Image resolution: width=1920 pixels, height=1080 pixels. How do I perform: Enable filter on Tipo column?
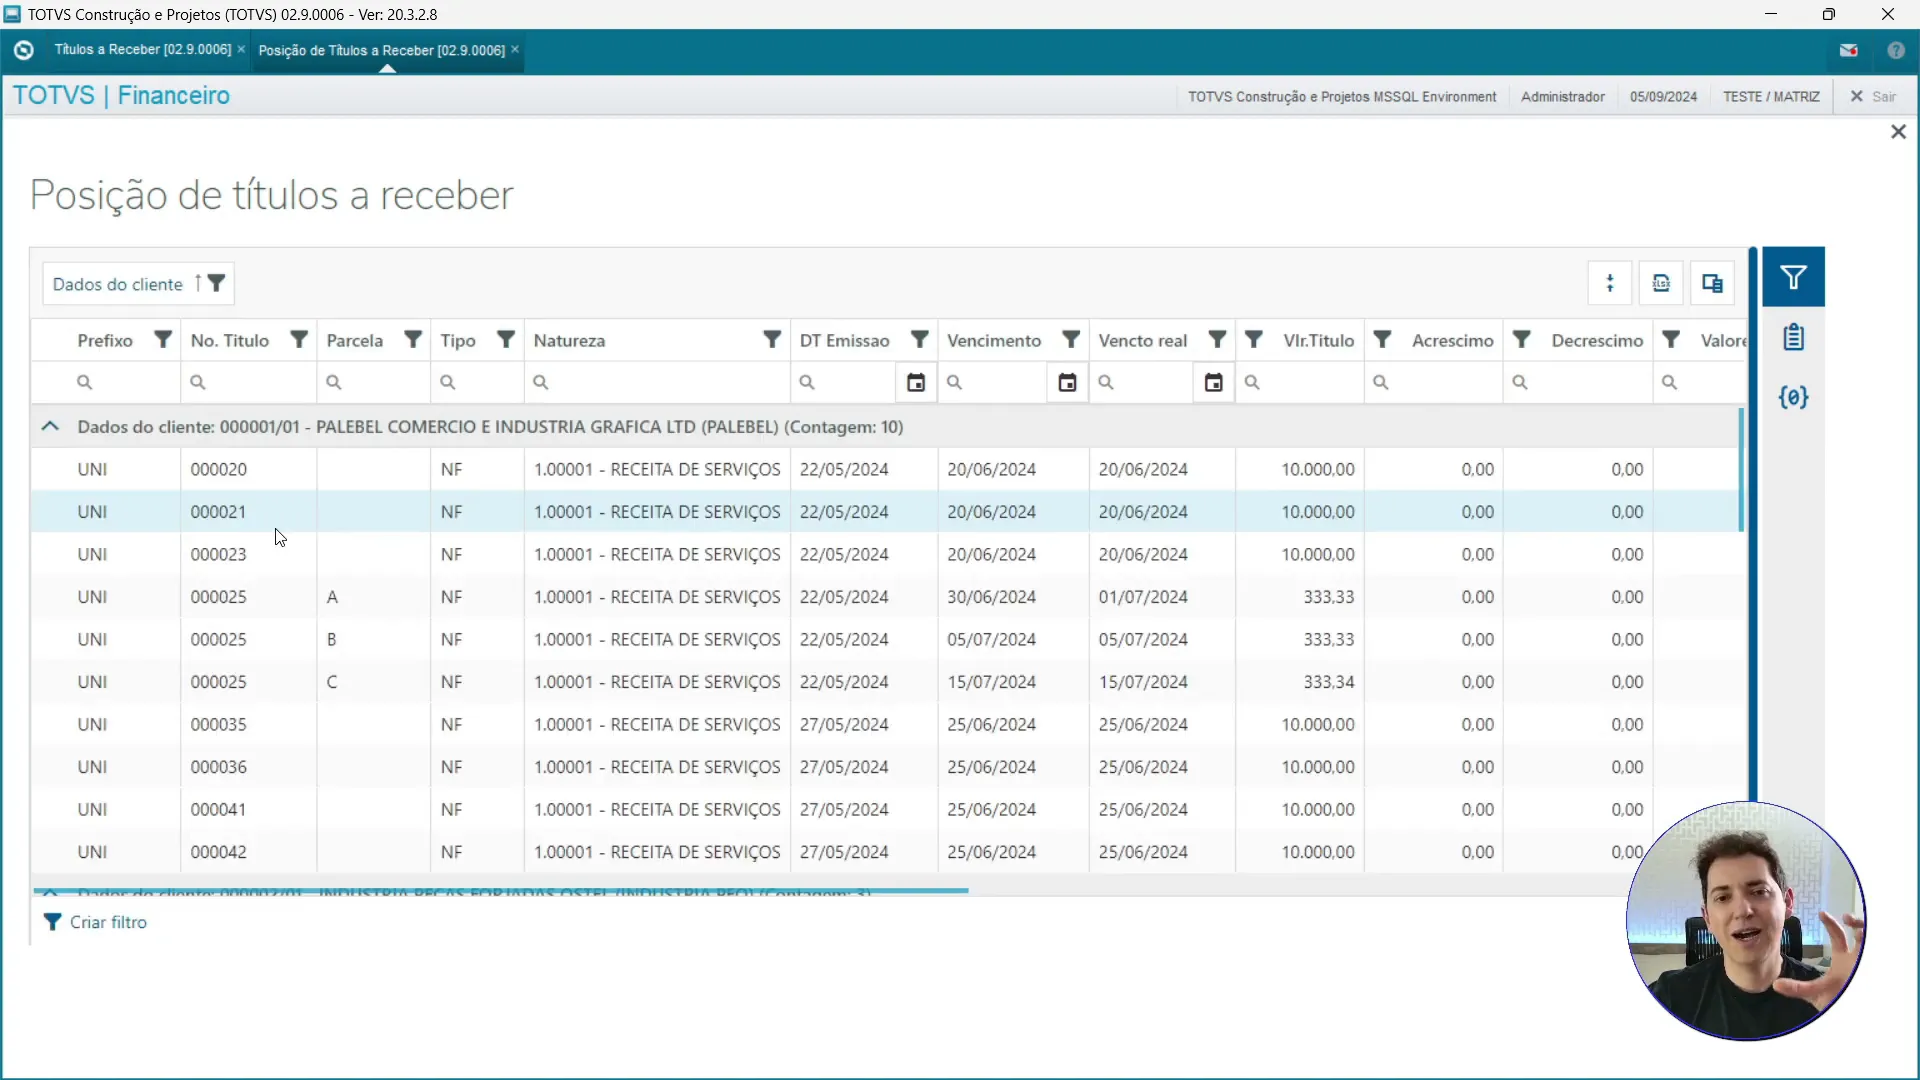click(x=506, y=339)
